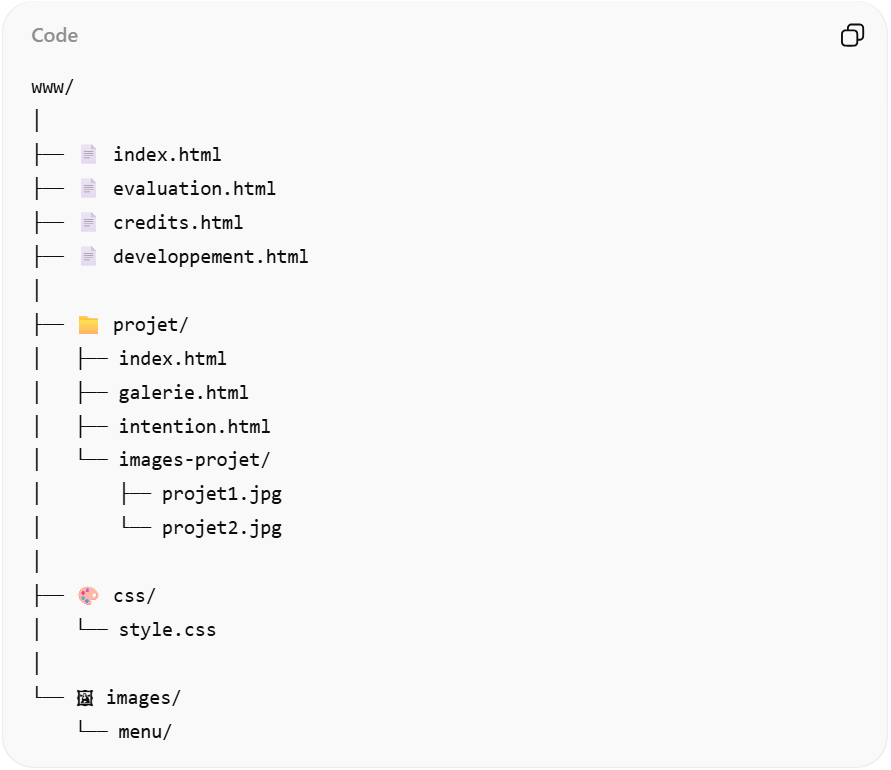This screenshot has width=891, height=770.
Task: Click the css/ folder name
Action: tap(135, 596)
